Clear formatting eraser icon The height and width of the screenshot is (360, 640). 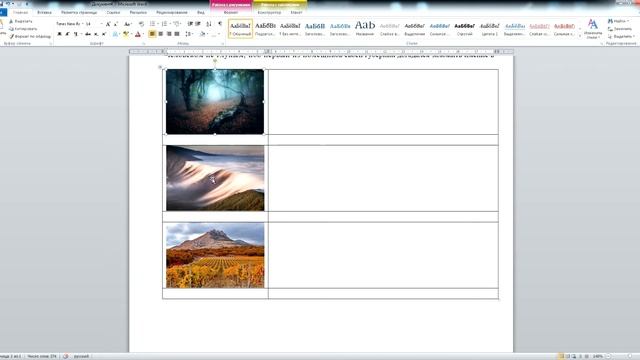(x=142, y=24)
